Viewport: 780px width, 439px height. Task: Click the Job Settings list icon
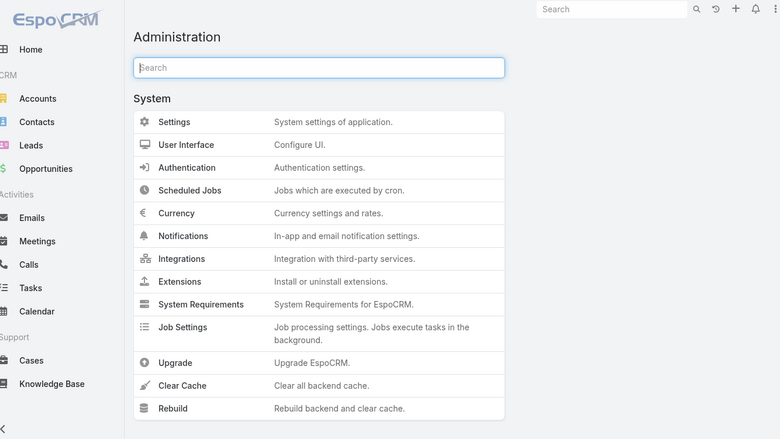[x=144, y=327]
